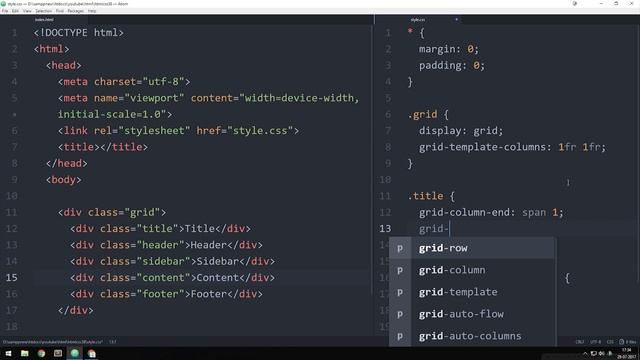Click CRLF line ending selector

tap(580, 342)
